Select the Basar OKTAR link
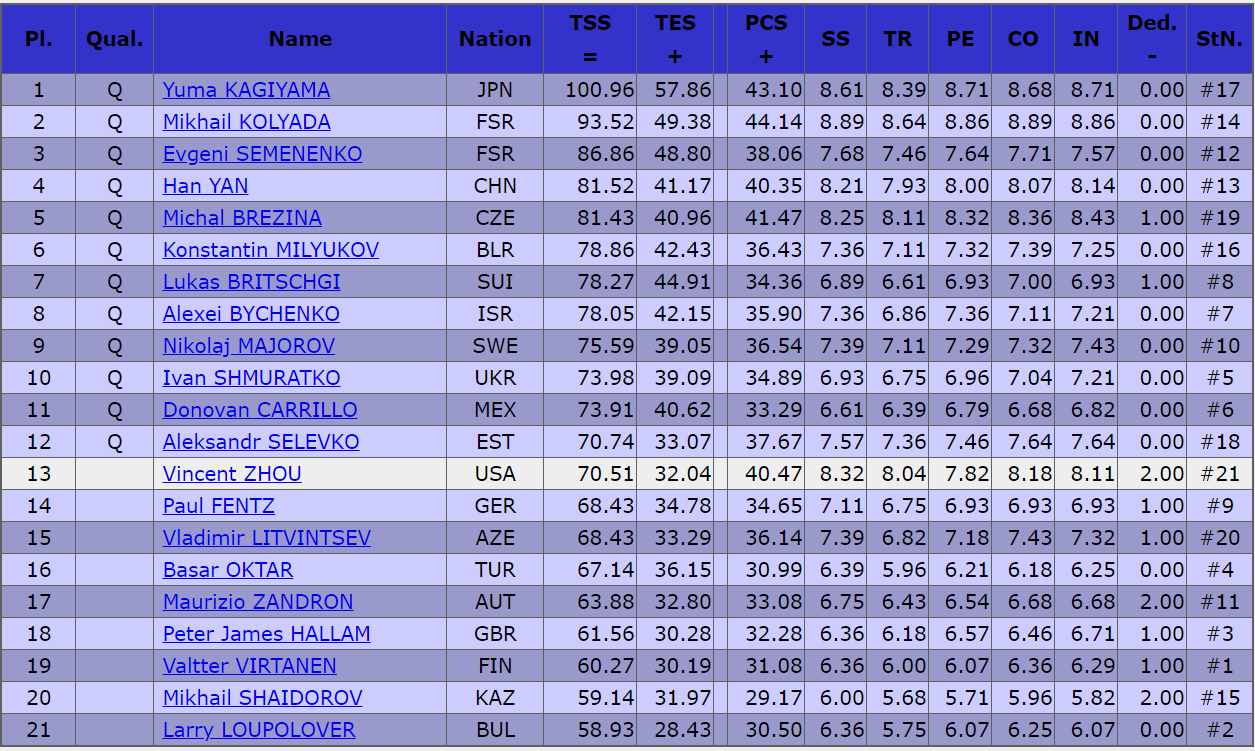Image resolution: width=1255 pixels, height=751 pixels. click(x=228, y=570)
